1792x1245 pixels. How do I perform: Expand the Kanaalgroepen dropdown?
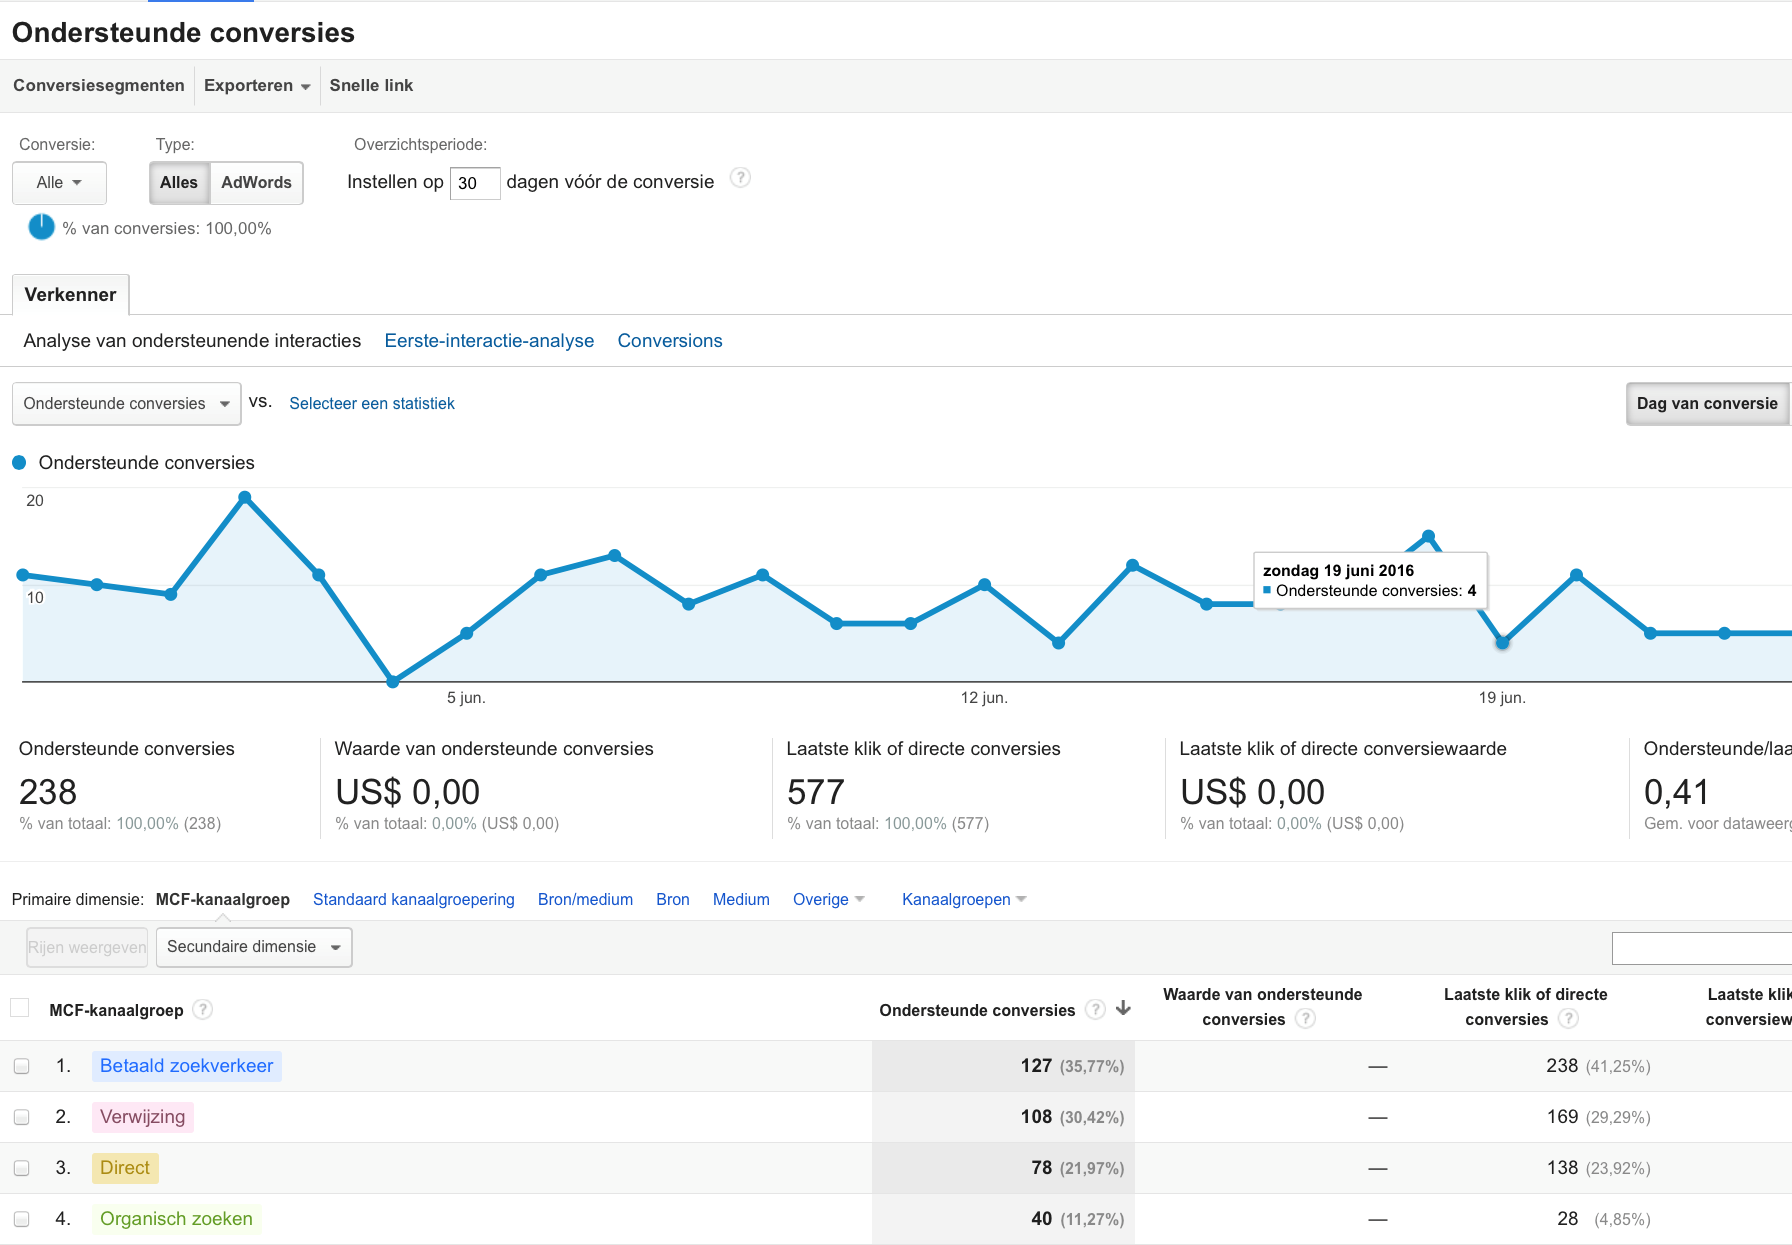pyautogui.click(x=964, y=899)
